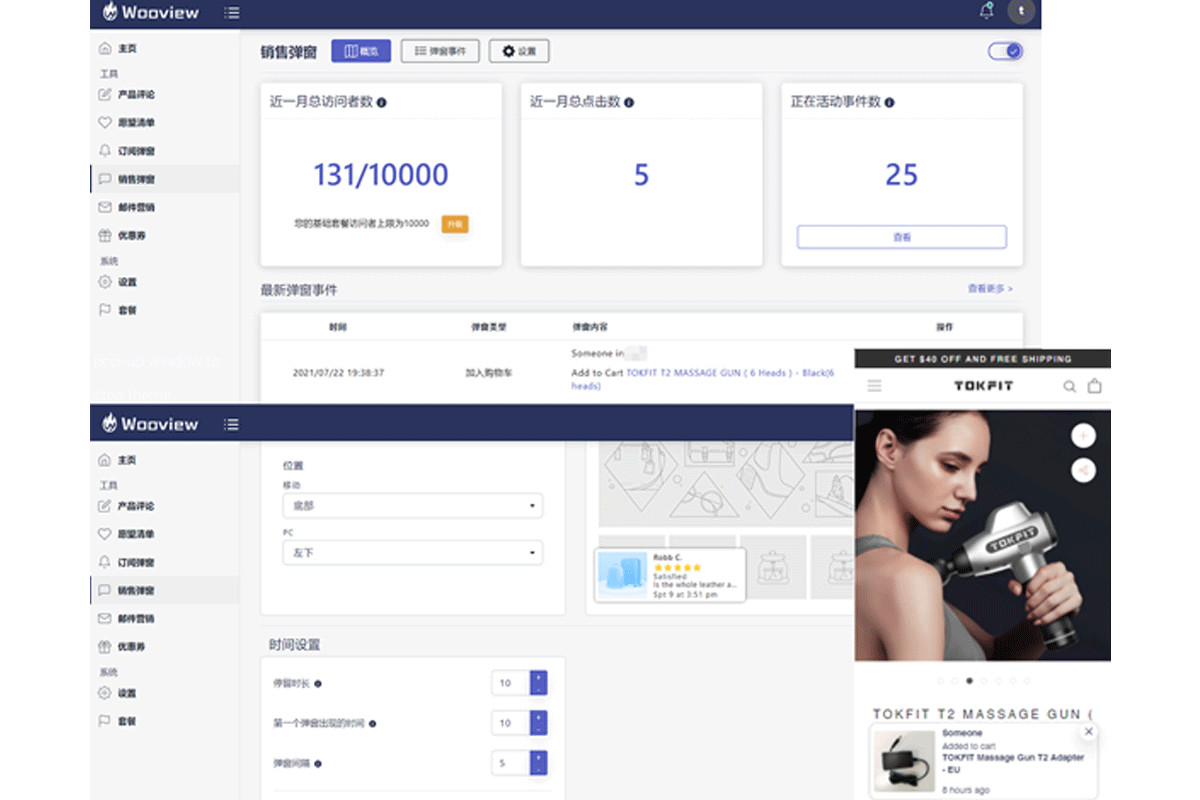Image resolution: width=1200 pixels, height=800 pixels.
Task: Click the plus icon on the product image
Action: 1083,435
